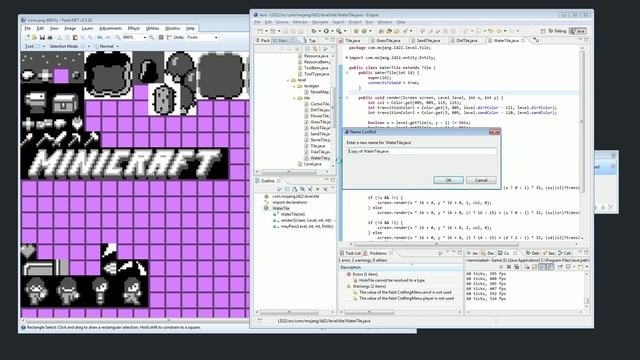Toggle the pixel grid icon in Paint.NET
Image resolution: width=640 pixels, height=360 pixels.
[x=161, y=37]
